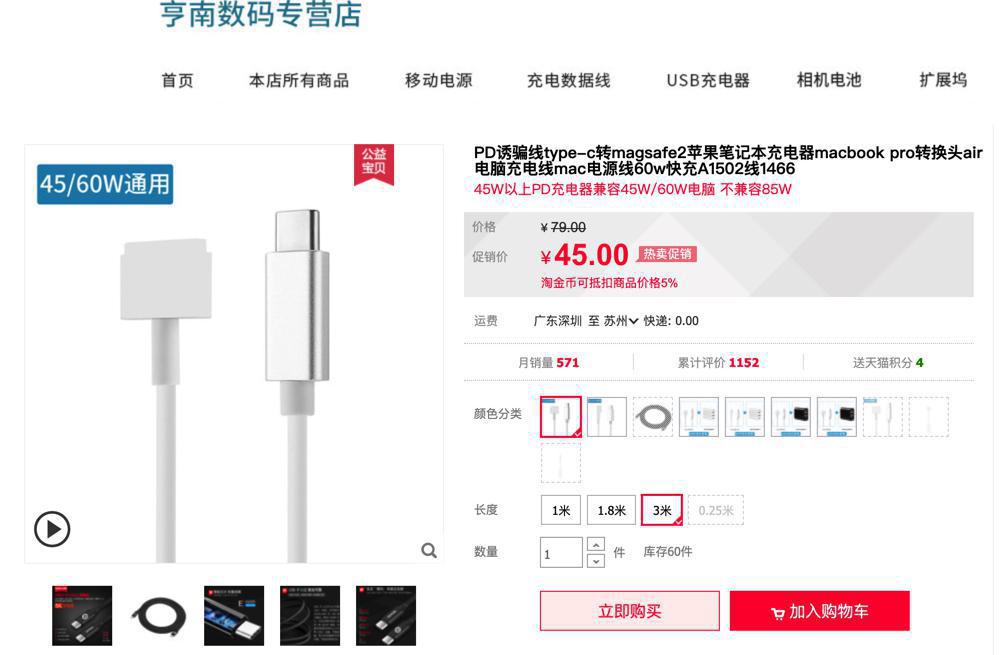Select the 1米 length option
This screenshot has width=1003, height=655.
[x=561, y=510]
